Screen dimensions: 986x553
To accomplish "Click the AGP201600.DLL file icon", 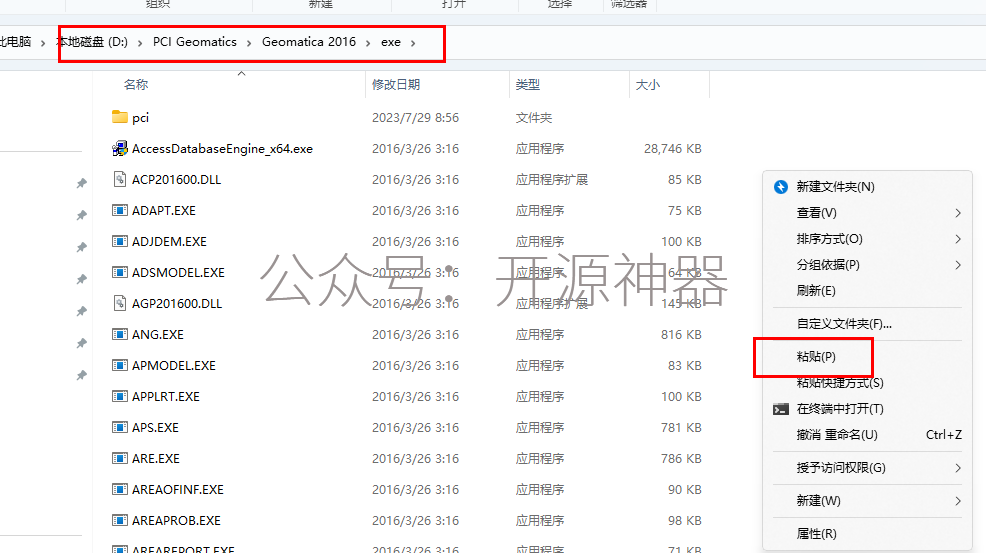I will tap(119, 303).
